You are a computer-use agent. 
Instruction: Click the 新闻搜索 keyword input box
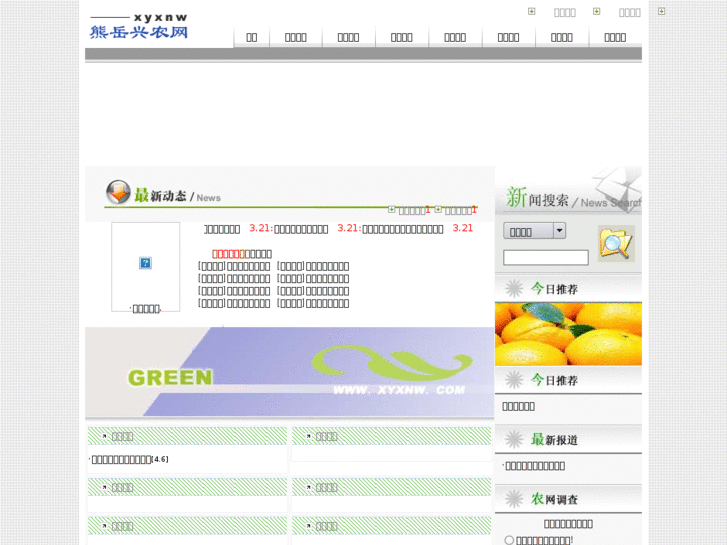pos(546,257)
